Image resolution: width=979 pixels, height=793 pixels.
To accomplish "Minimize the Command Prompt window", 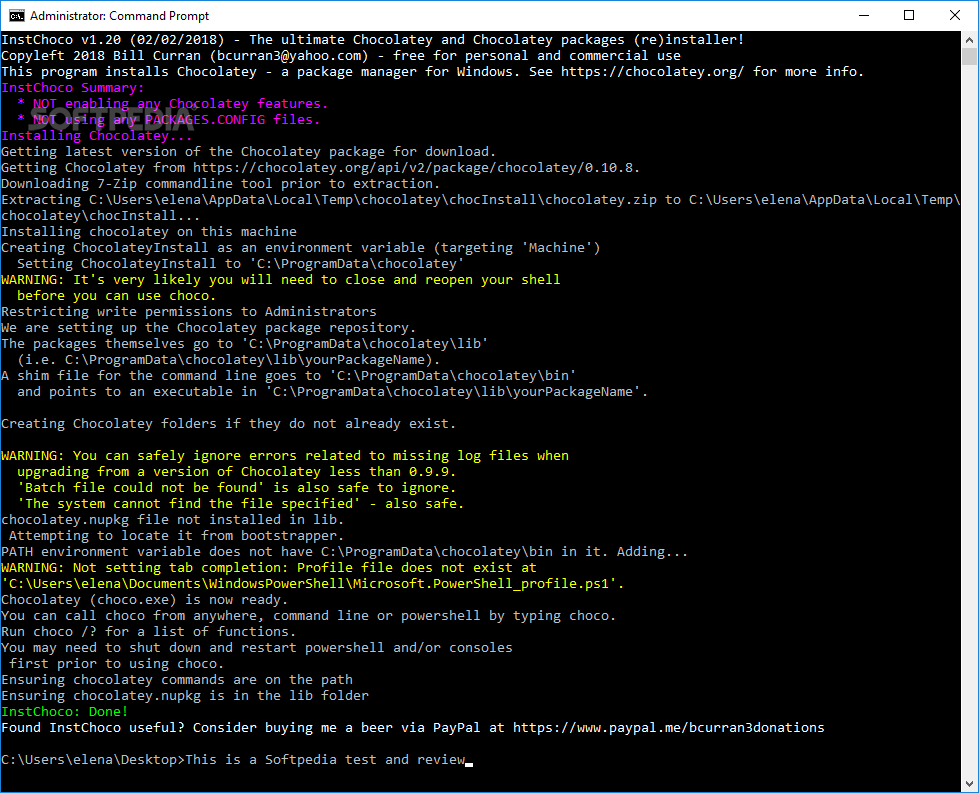I will 864,15.
